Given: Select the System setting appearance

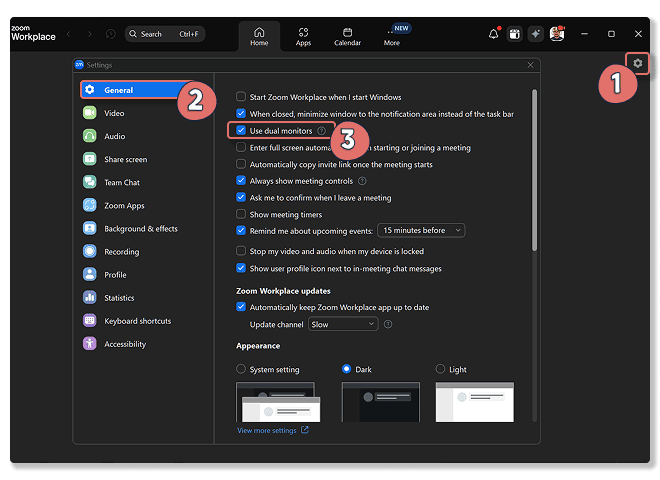Looking at the screenshot, I should [241, 369].
